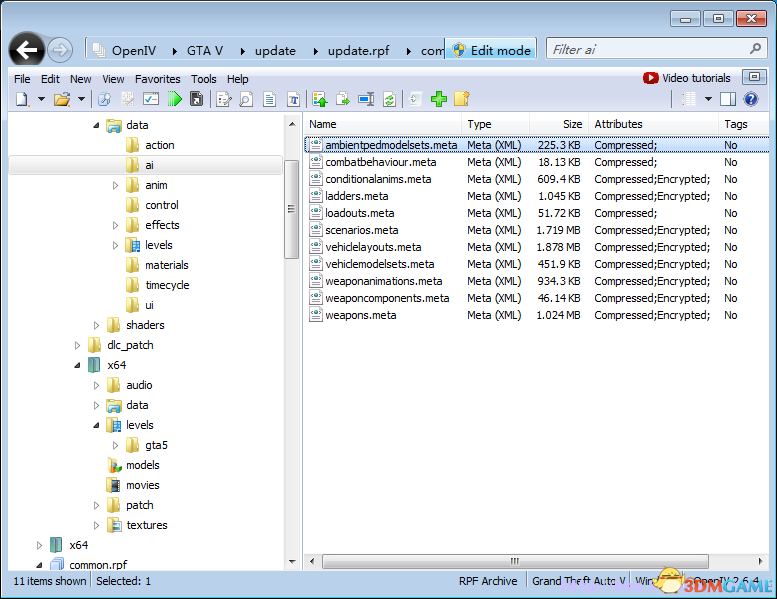The image size is (777, 599).
Task: Click the green play arrow toolbar icon
Action: pyautogui.click(x=174, y=99)
